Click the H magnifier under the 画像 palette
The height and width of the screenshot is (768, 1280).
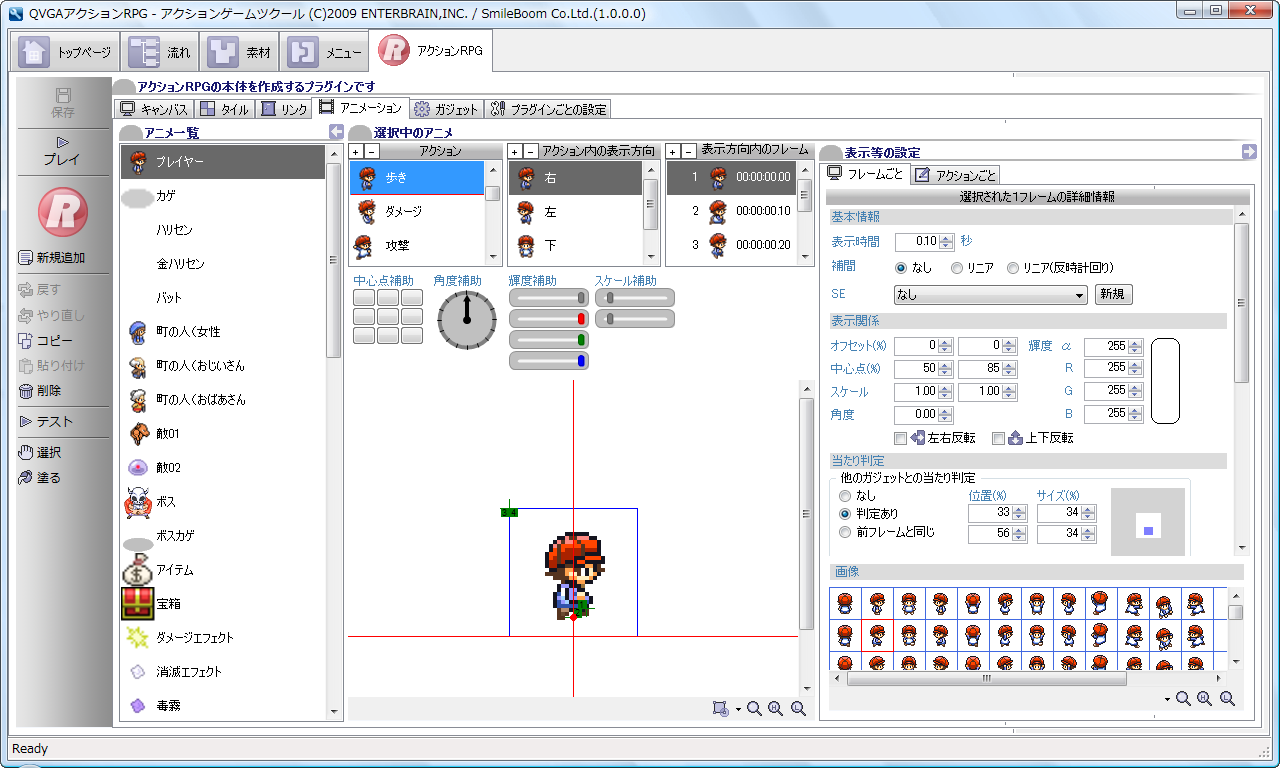pyautogui.click(x=1205, y=699)
